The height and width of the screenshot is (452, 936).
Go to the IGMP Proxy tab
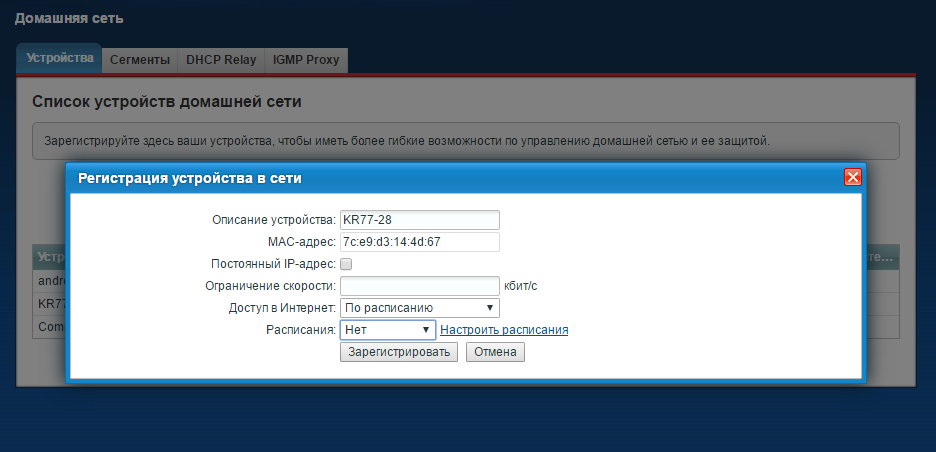(x=306, y=60)
